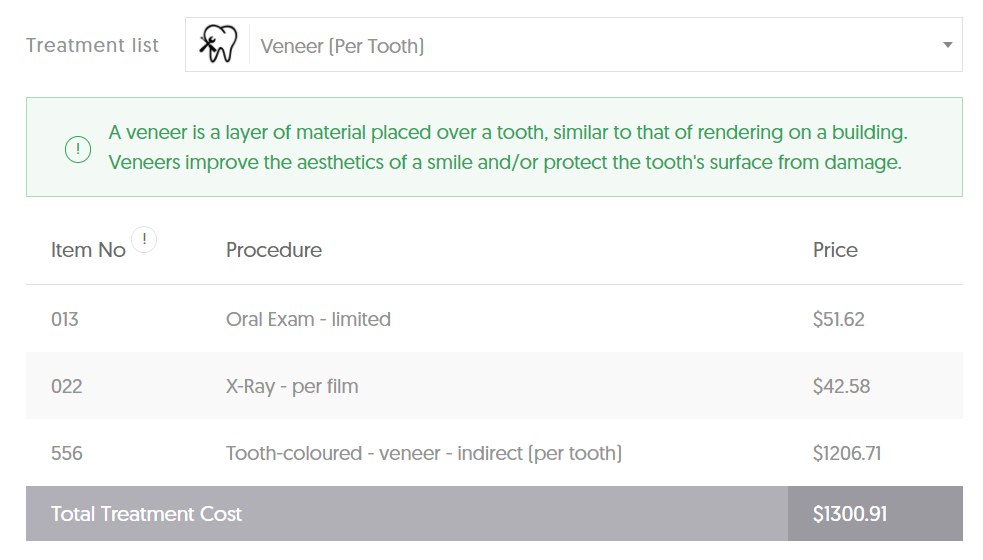Click the Tooth-coloured veneer indirect procedure

coord(424,453)
